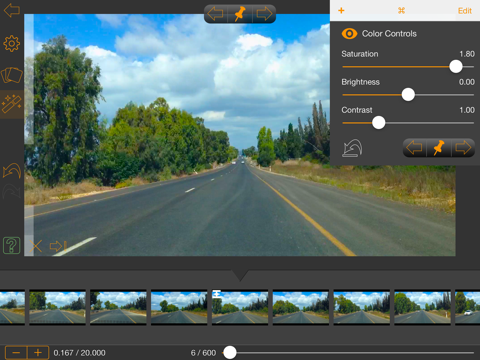This screenshot has width=480, height=360.
Task: Zoom out timeline with minus button
Action: coord(16,353)
